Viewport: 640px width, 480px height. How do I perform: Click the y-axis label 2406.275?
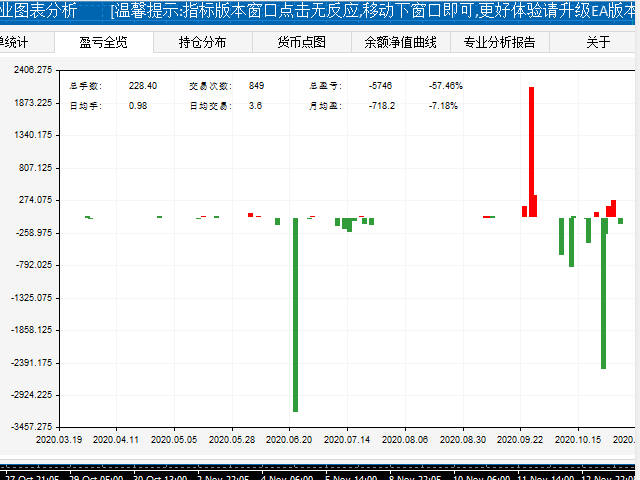click(33, 70)
